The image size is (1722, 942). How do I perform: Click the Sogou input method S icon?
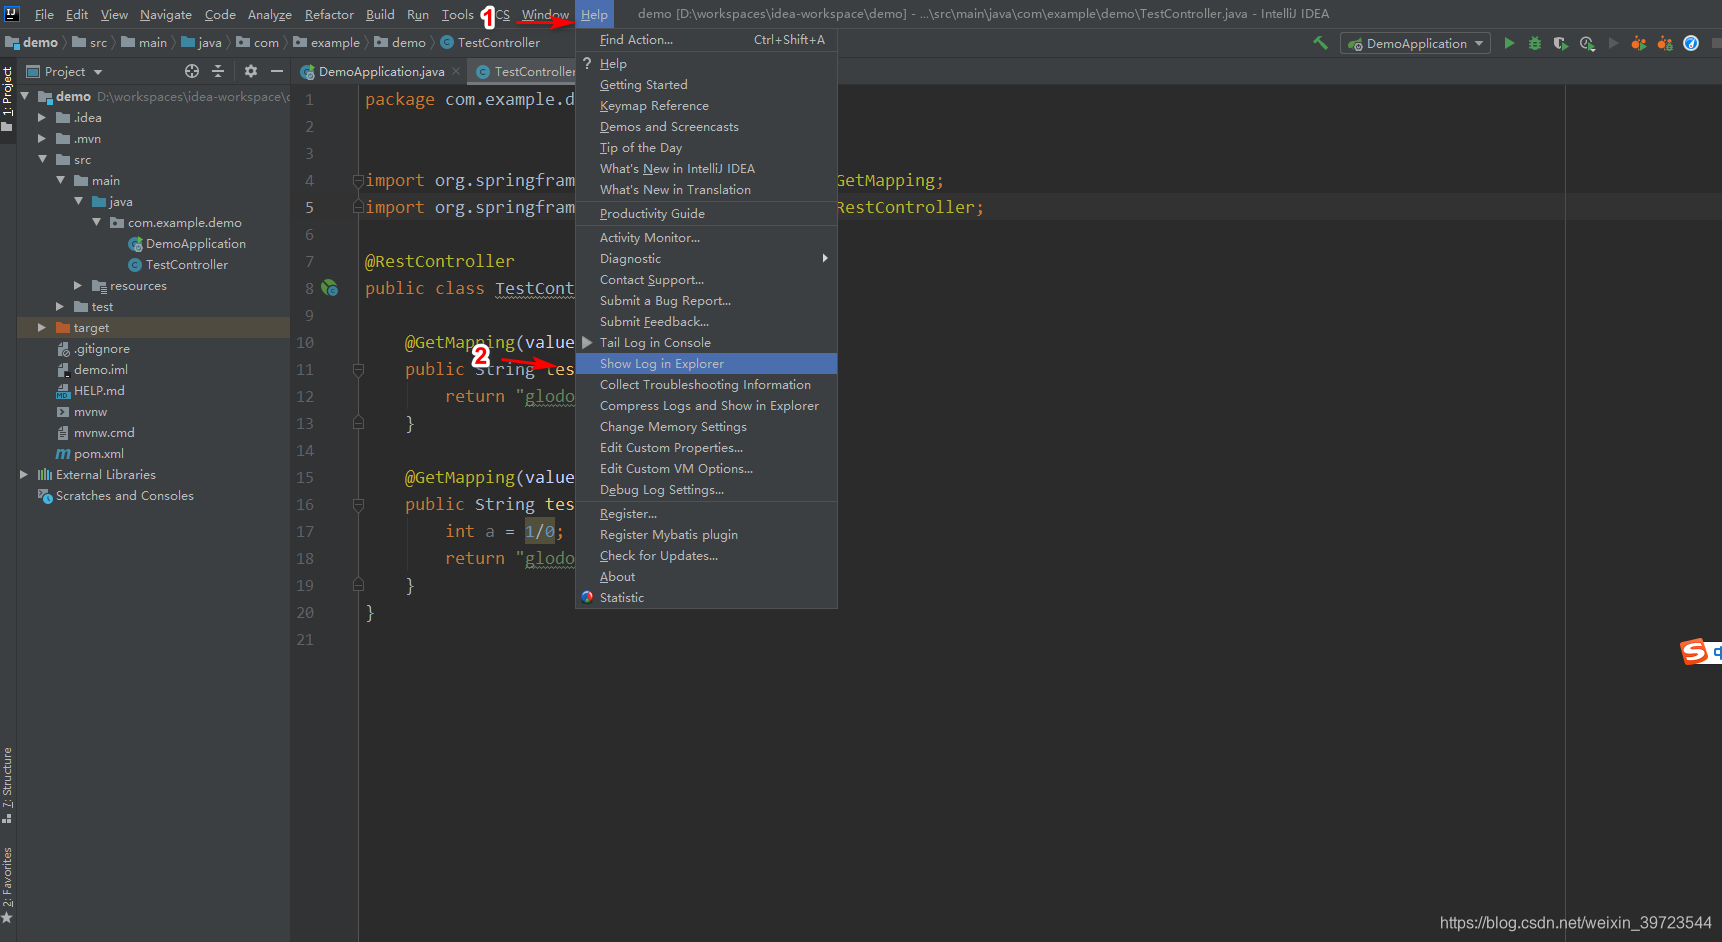[x=1694, y=652]
